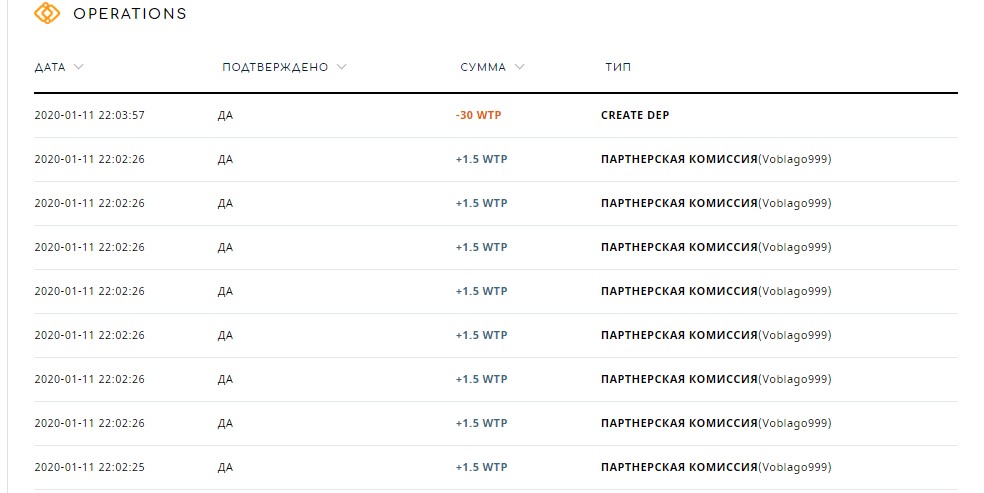984x493 pixels.
Task: Open Voblago999 partner link in last row
Action: (794, 467)
